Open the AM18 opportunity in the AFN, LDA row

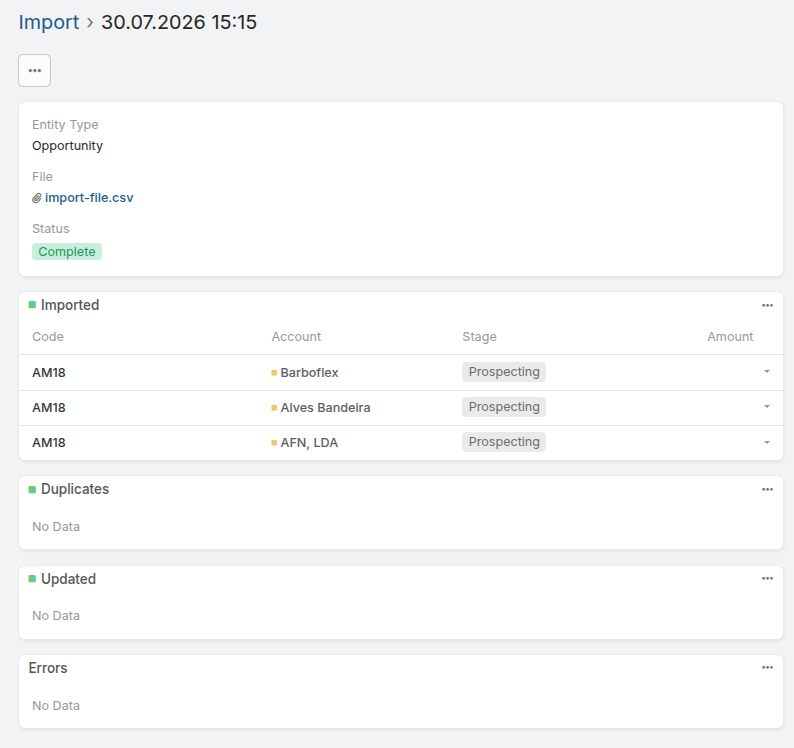[x=49, y=443]
